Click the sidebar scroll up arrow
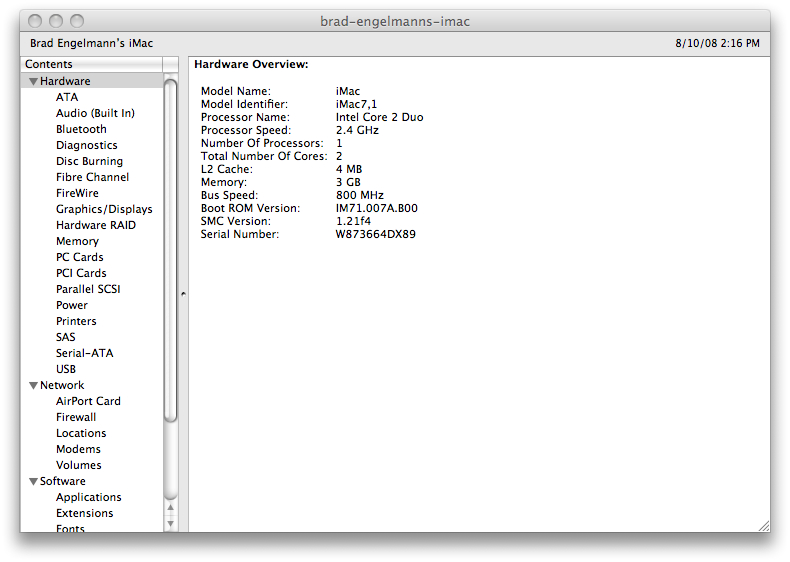Viewport: 790px width, 562px height. [x=171, y=508]
